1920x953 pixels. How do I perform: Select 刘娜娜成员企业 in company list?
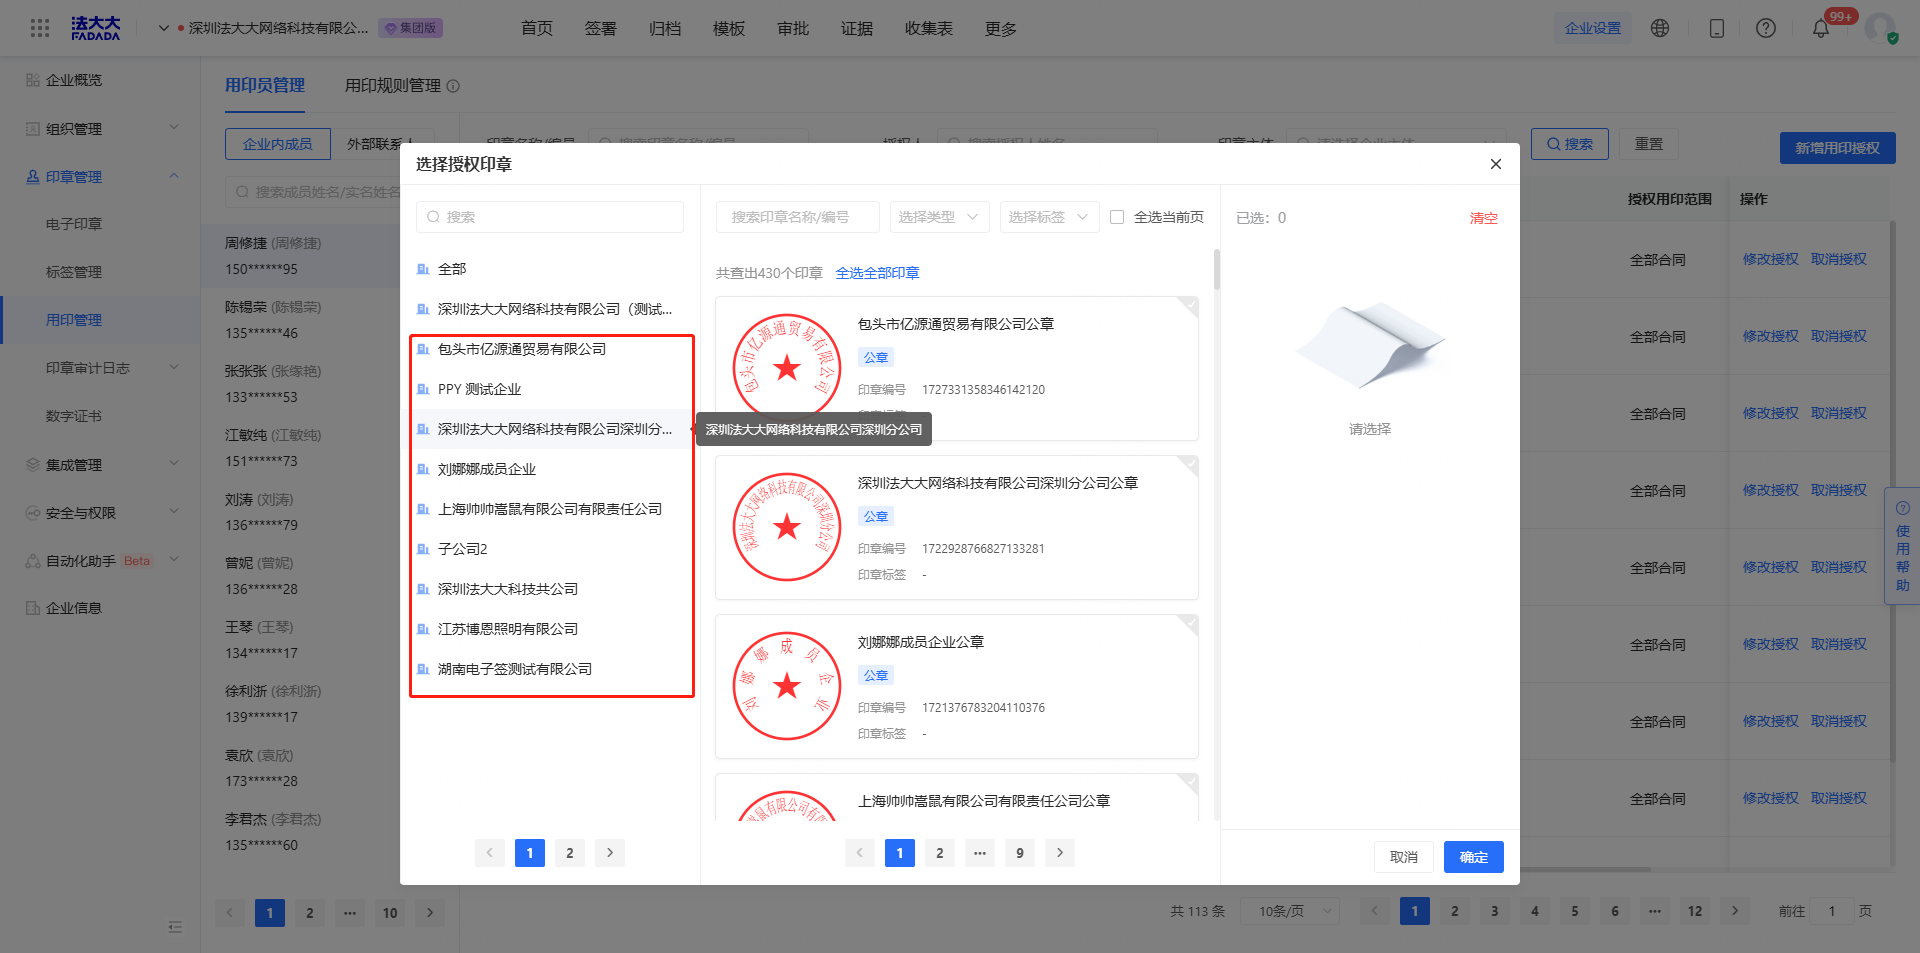coord(487,469)
